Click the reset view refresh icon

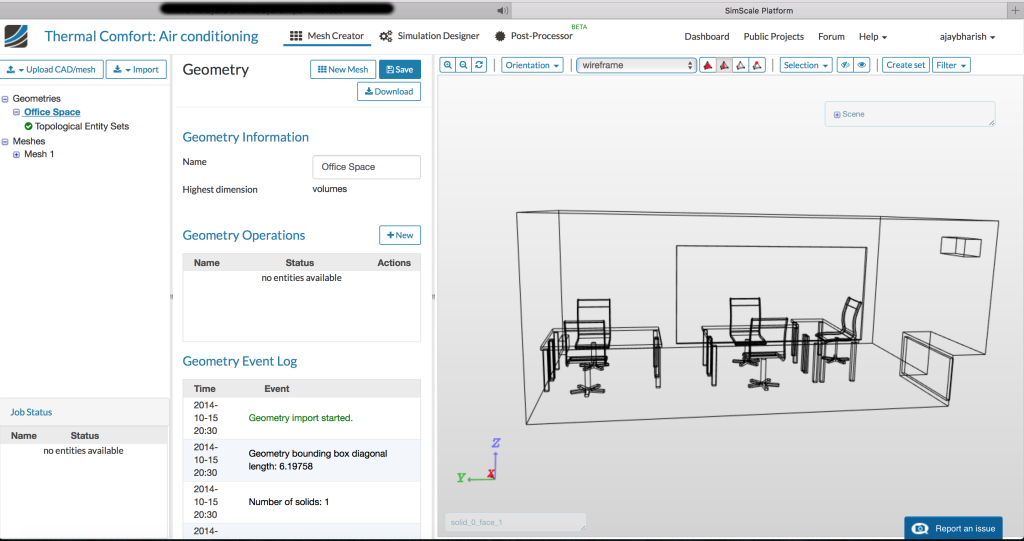point(479,65)
